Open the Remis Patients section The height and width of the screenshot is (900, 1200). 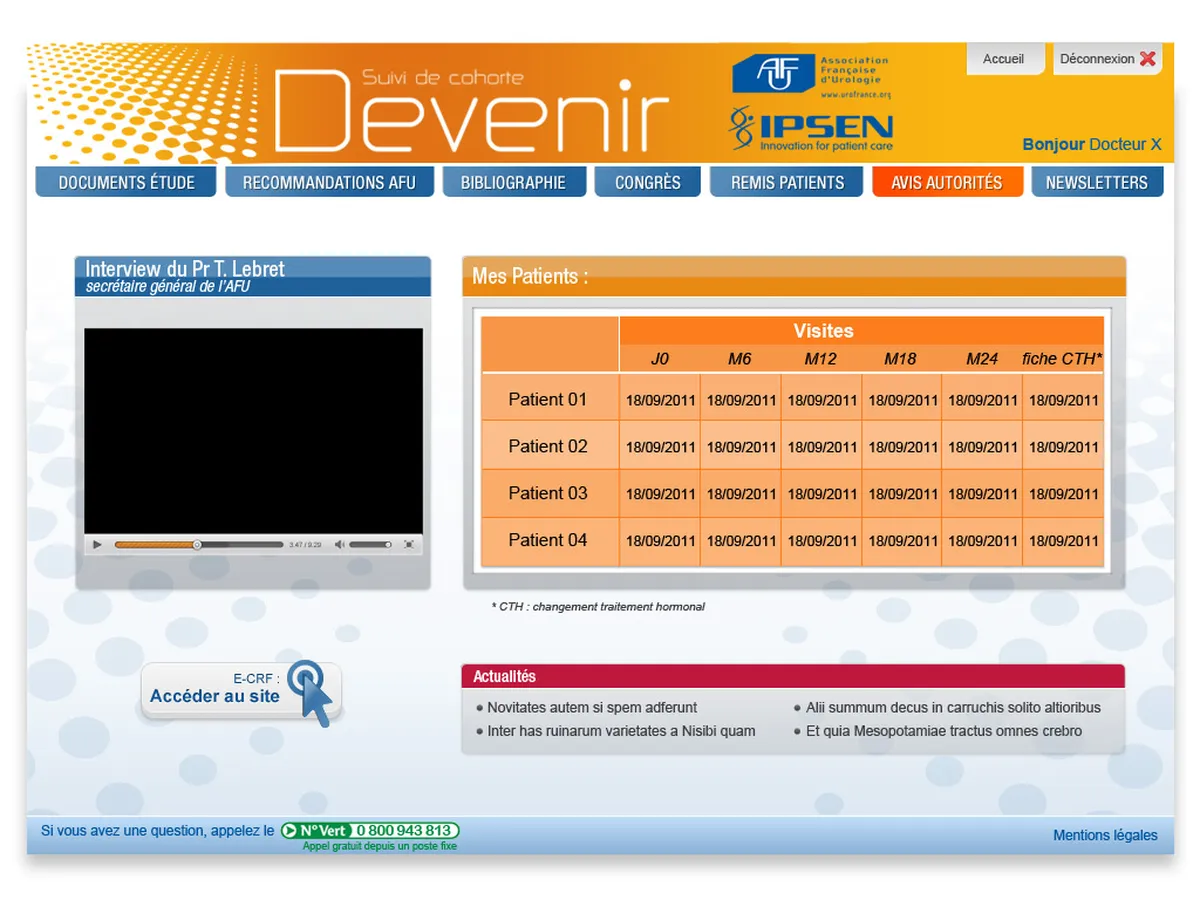coord(786,182)
